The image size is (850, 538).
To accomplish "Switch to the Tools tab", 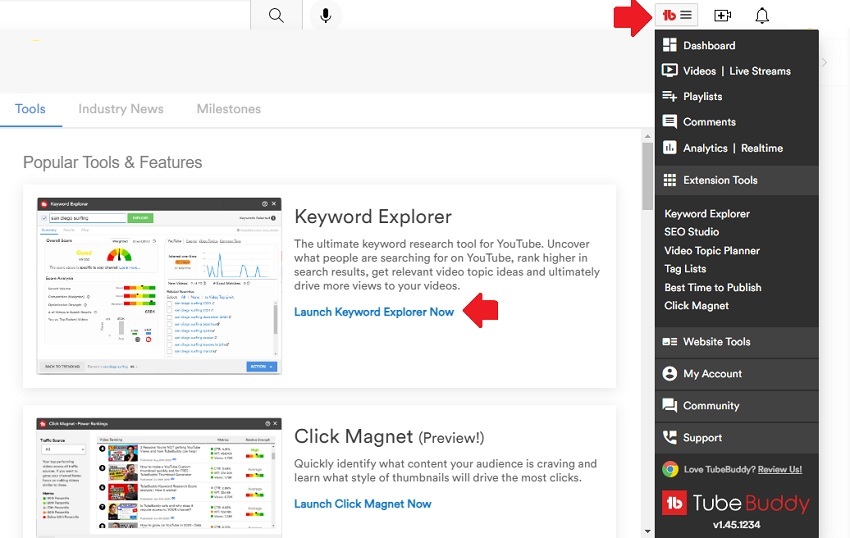I will (30, 109).
